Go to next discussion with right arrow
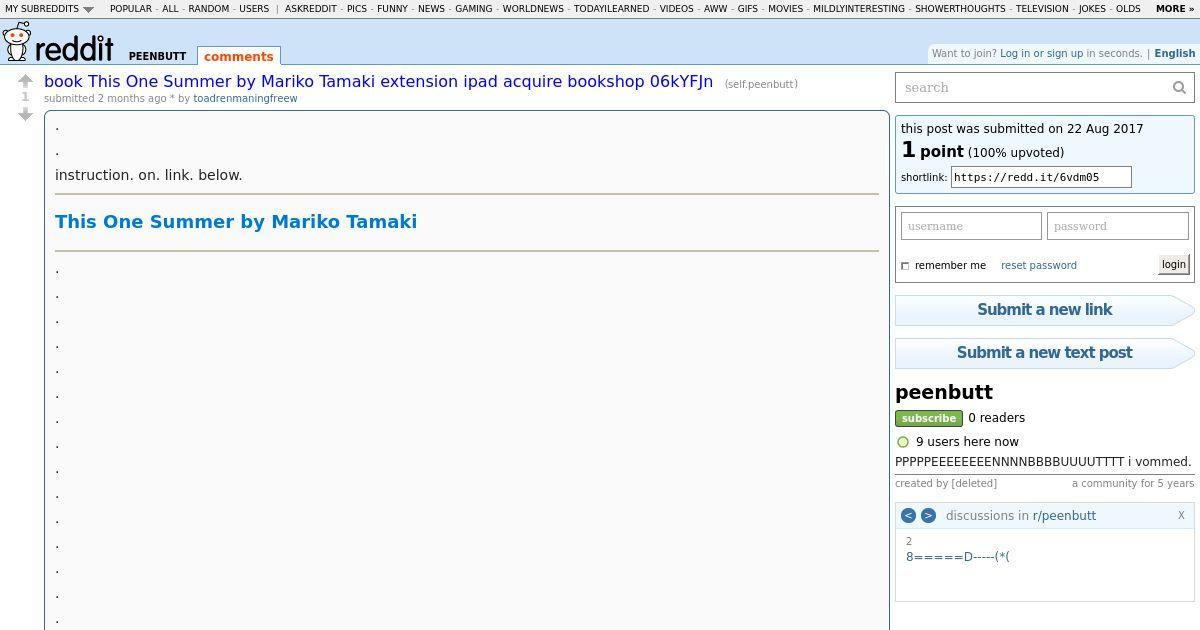The image size is (1200, 630). [x=928, y=516]
